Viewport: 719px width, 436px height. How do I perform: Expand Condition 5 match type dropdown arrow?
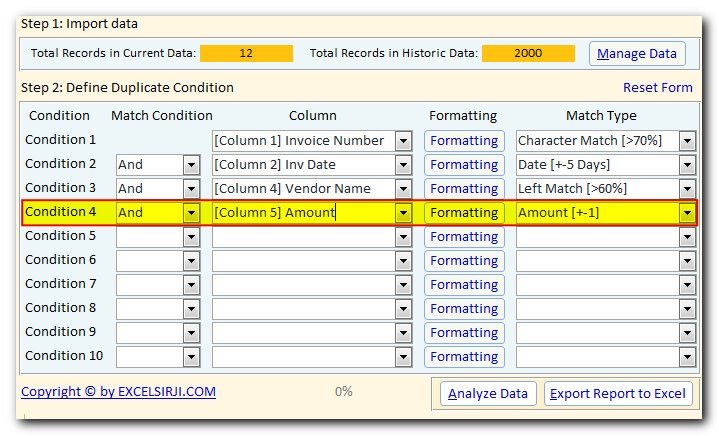687,237
